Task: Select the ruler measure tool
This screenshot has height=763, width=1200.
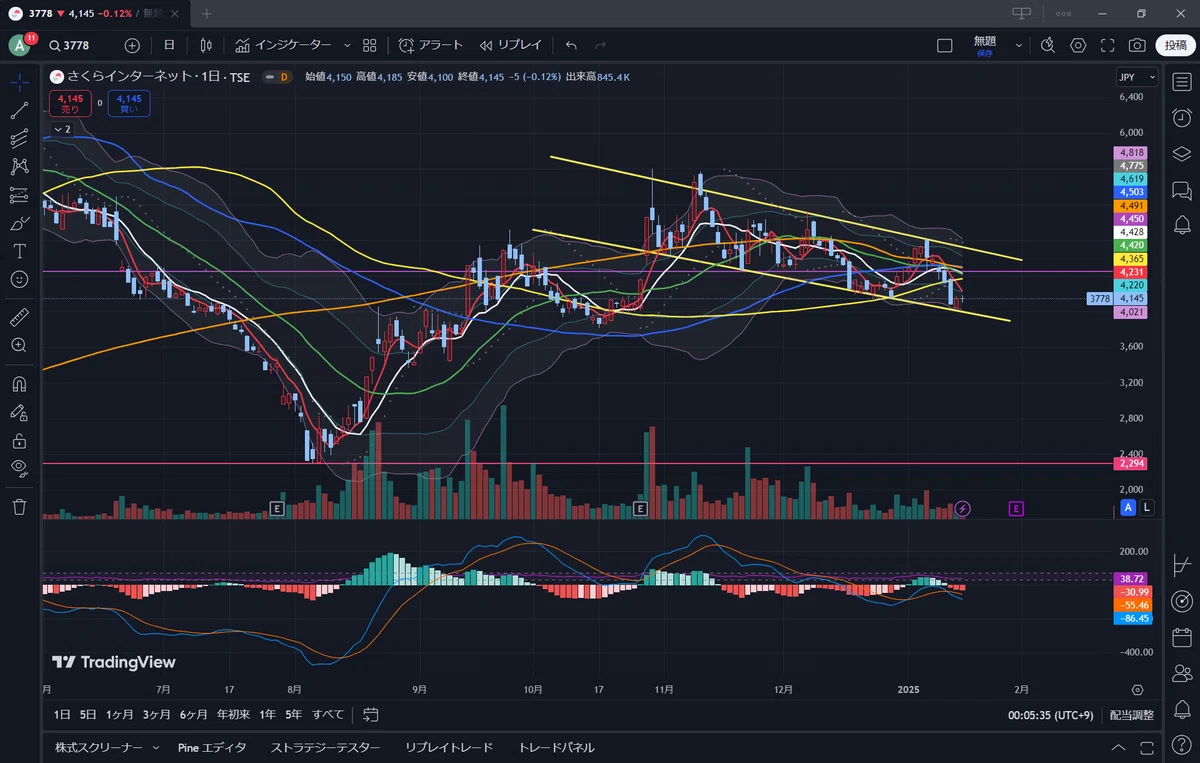Action: tap(19, 317)
